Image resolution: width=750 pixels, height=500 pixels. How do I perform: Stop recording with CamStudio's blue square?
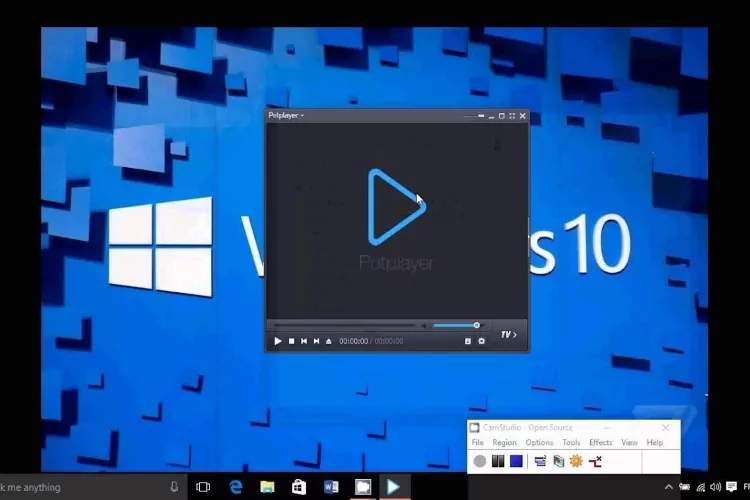[x=516, y=461]
